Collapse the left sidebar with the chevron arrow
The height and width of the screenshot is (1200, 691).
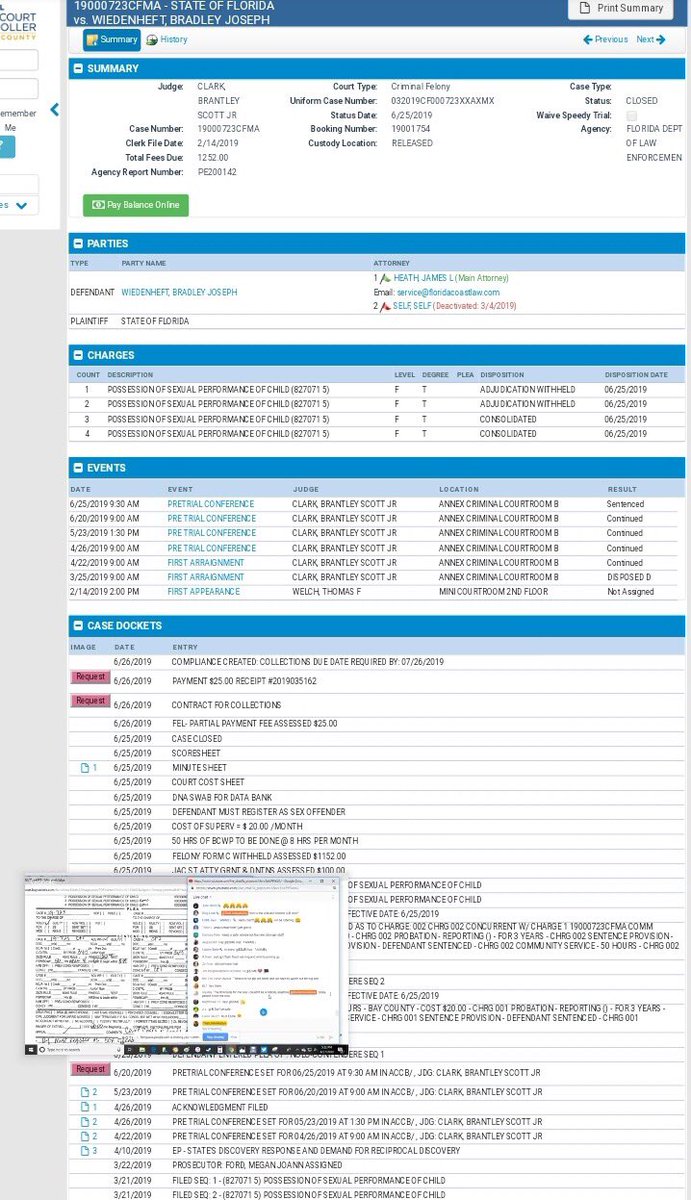[x=55, y=109]
